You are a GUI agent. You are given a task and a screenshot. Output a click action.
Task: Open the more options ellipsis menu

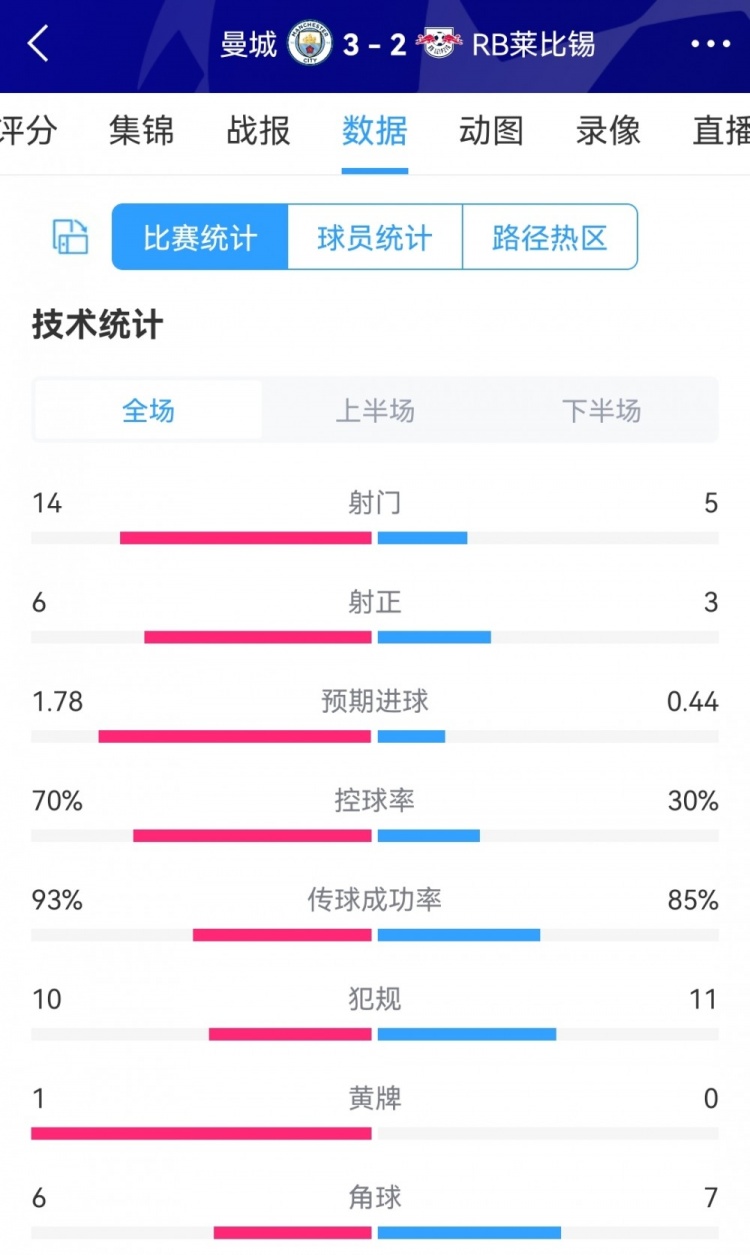click(x=712, y=44)
